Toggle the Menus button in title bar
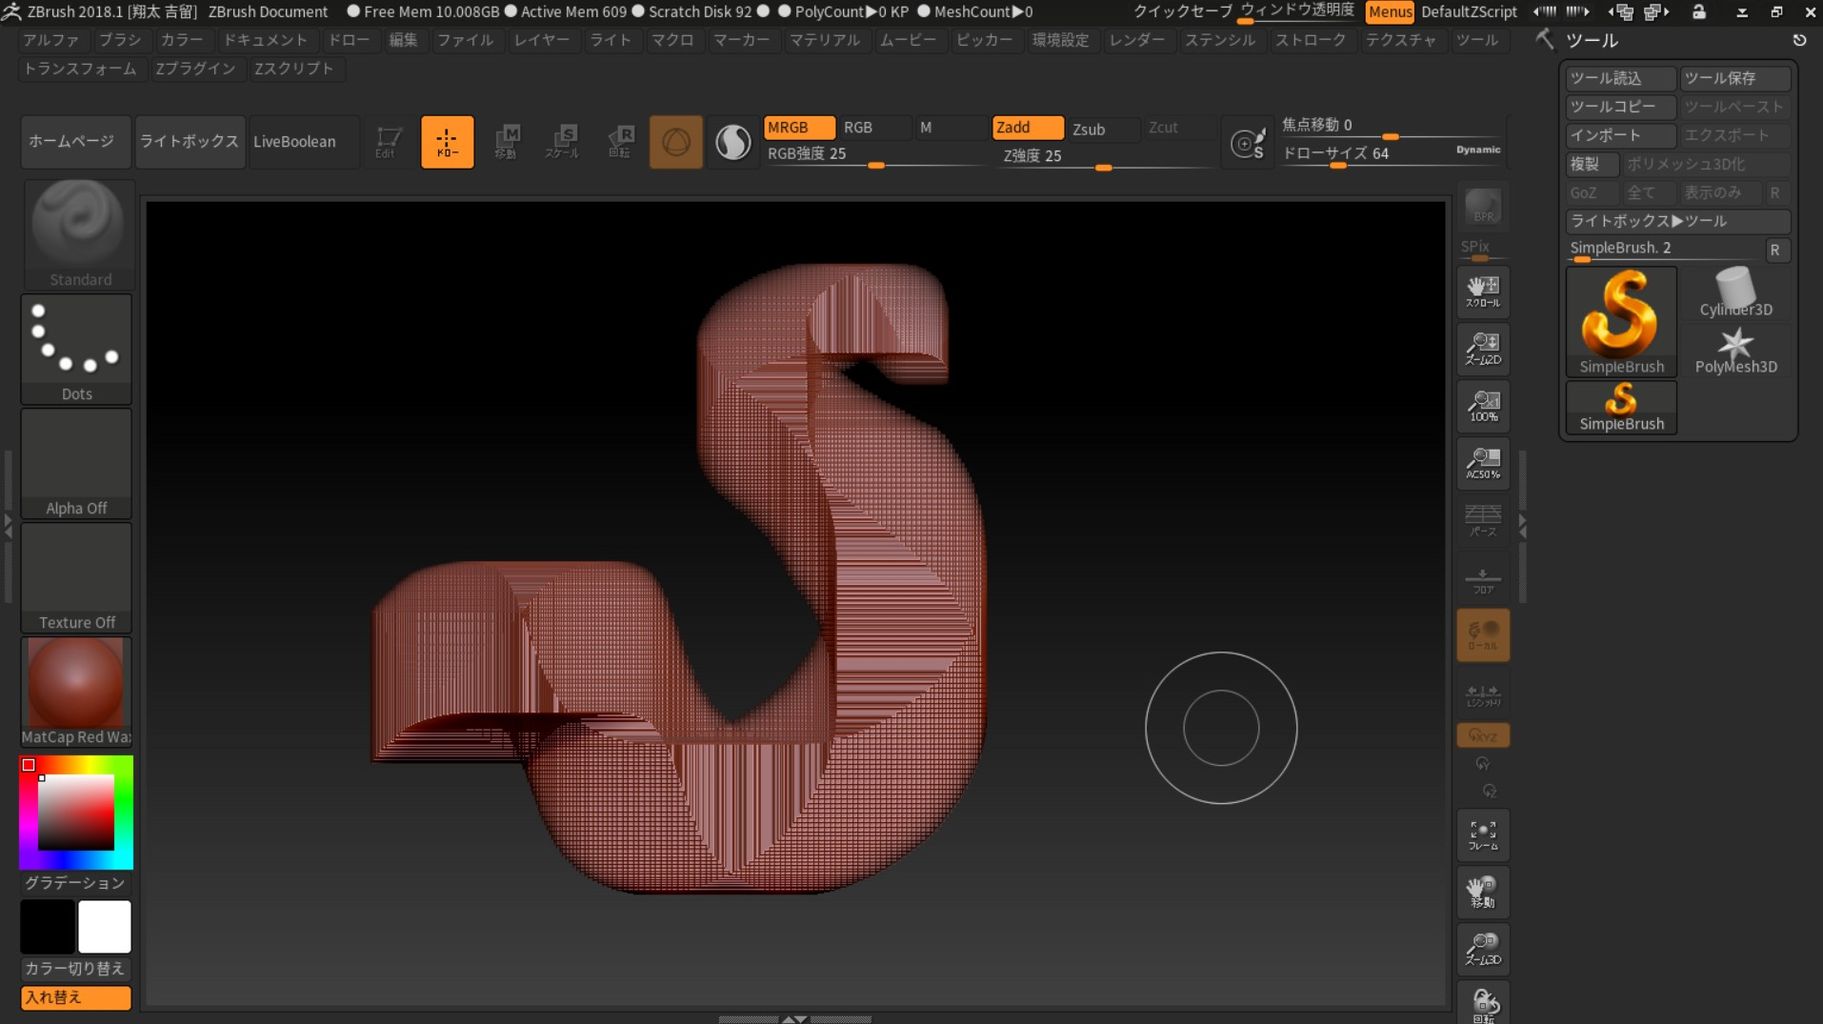1823x1024 pixels. tap(1390, 12)
